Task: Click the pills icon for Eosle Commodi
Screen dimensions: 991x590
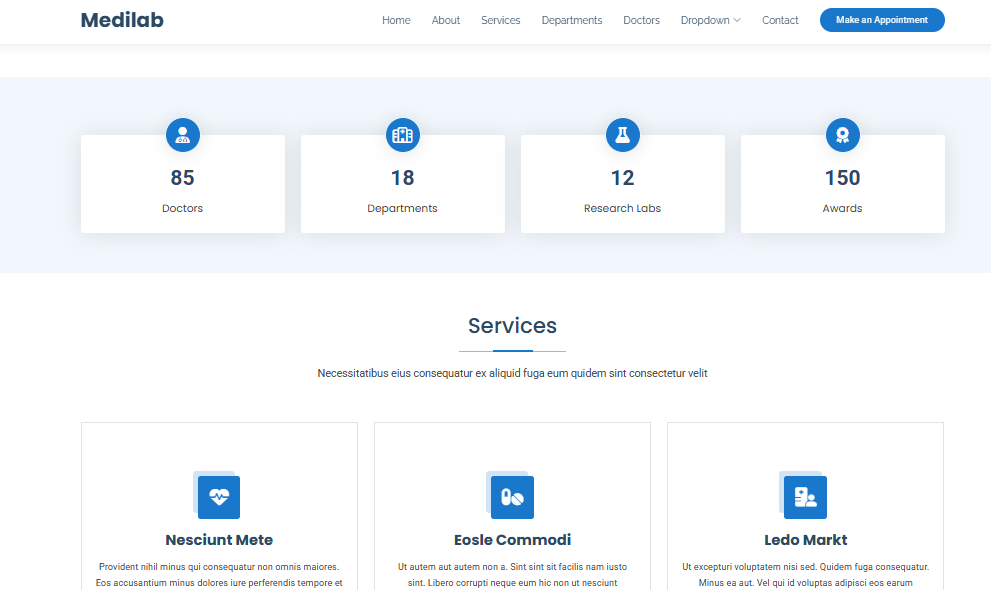Action: pos(512,497)
